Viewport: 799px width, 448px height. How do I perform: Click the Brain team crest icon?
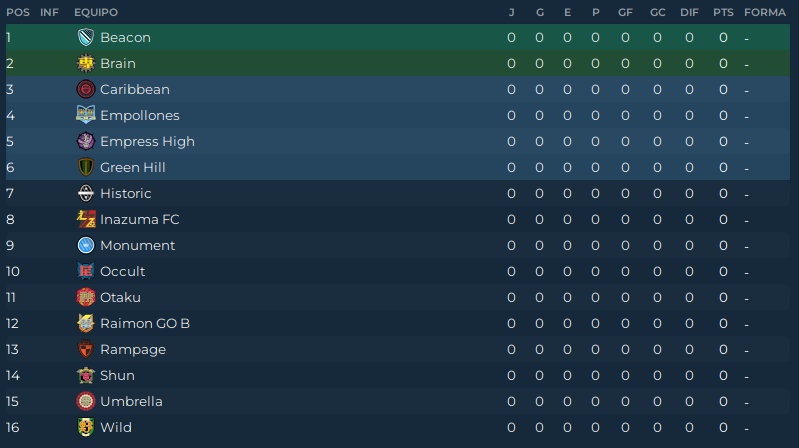[86, 63]
